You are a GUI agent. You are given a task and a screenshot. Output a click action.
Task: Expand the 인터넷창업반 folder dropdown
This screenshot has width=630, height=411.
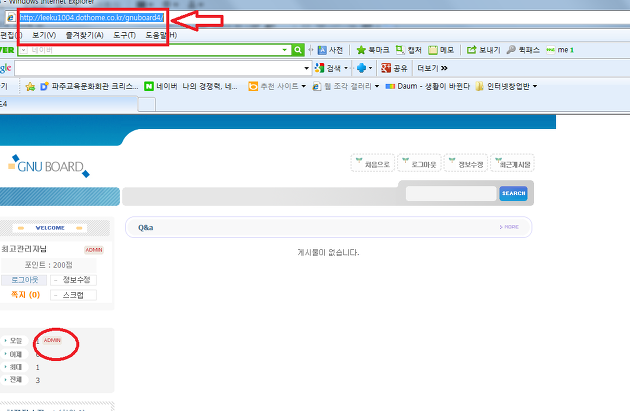pos(535,86)
